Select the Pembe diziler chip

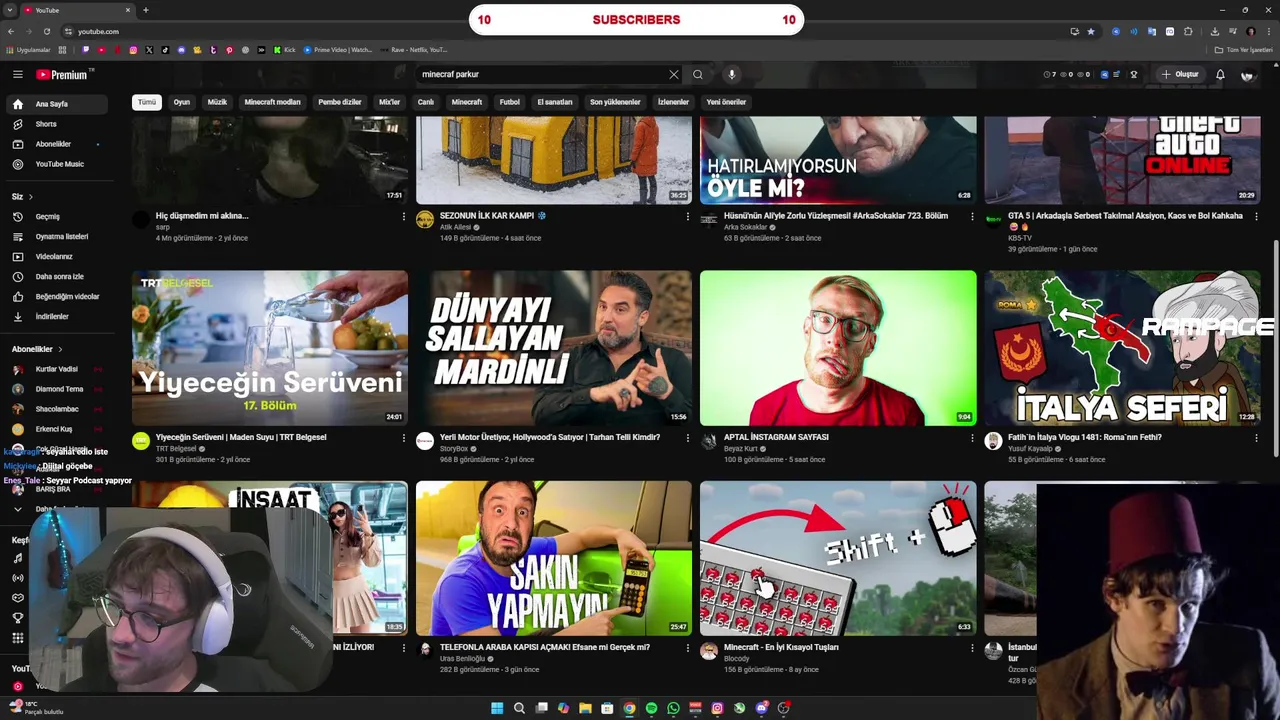pos(340,102)
